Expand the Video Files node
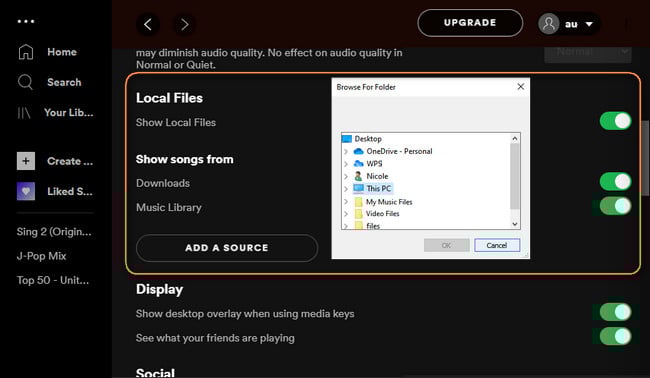The image size is (650, 378). point(346,214)
